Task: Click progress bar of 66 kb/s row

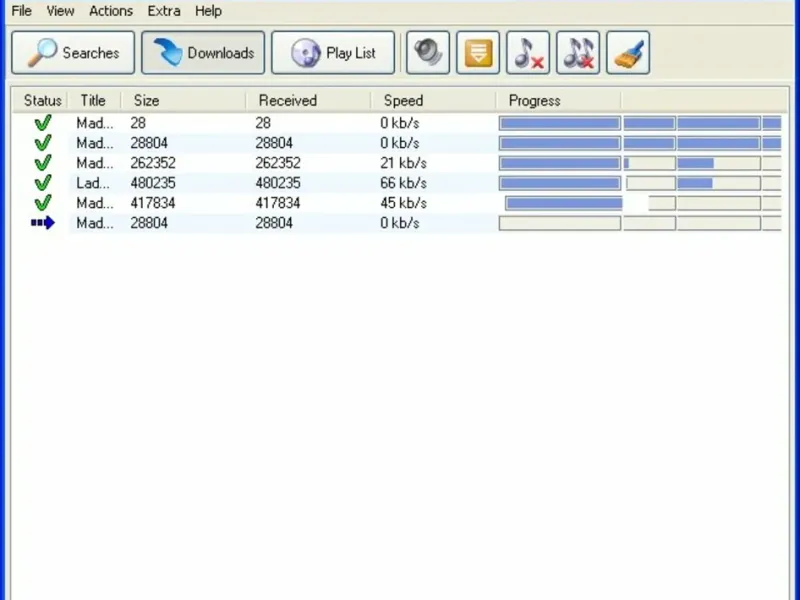Action: coord(560,183)
